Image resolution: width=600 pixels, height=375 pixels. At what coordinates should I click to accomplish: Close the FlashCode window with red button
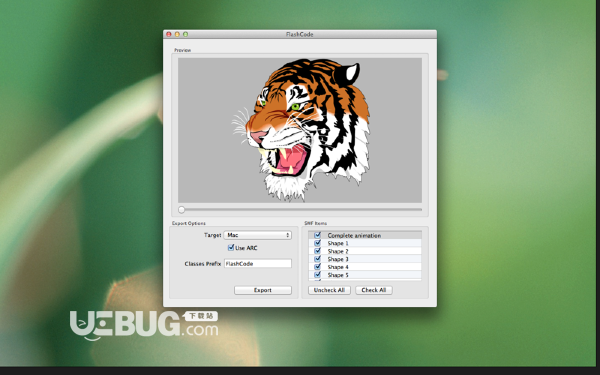click(169, 34)
